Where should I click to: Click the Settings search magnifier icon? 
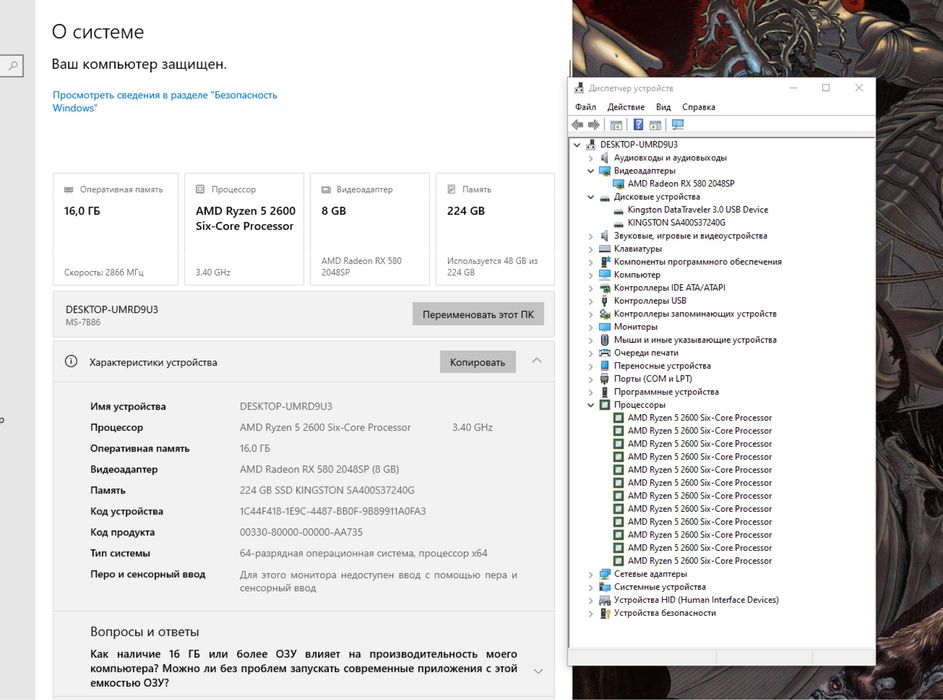[x=13, y=66]
